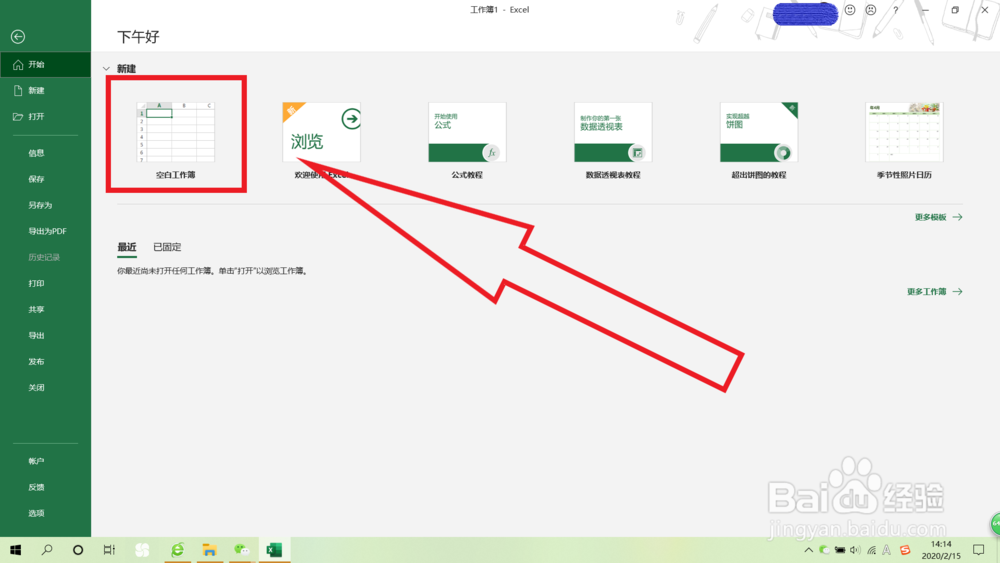Click 导出为PDF in the sidebar
This screenshot has height=563, width=1000.
45,231
